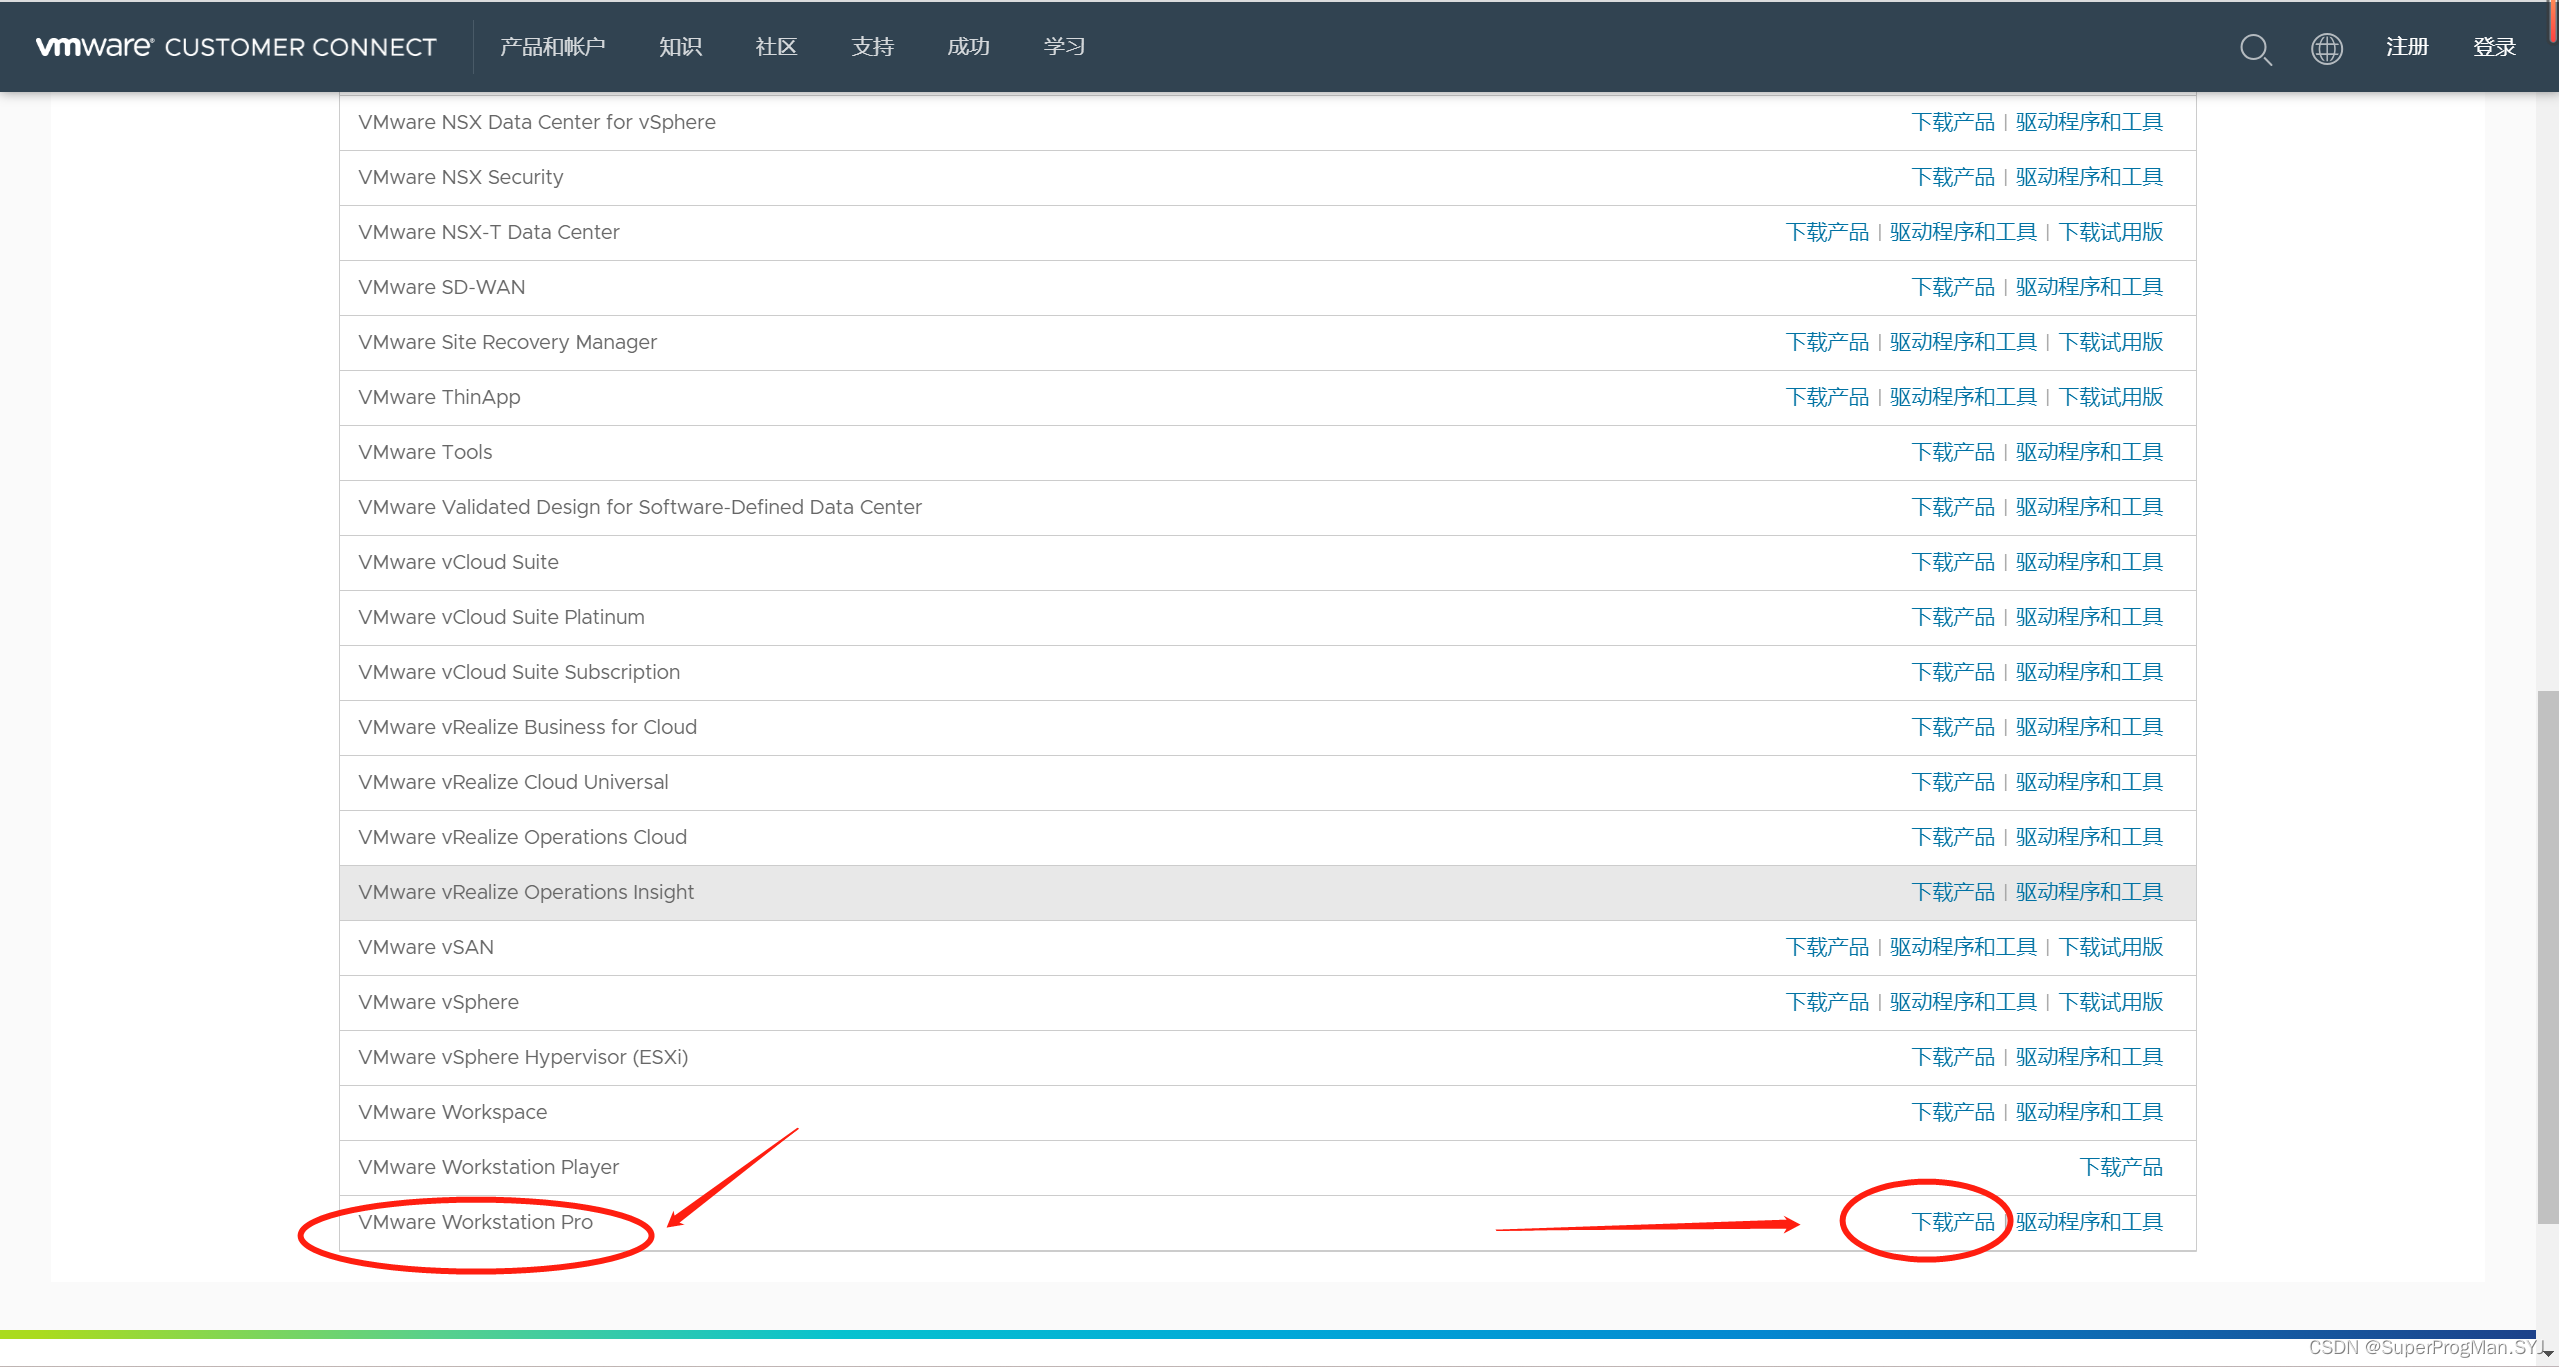Open the globe language selector icon
The width and height of the screenshot is (2559, 1367).
point(2326,48)
